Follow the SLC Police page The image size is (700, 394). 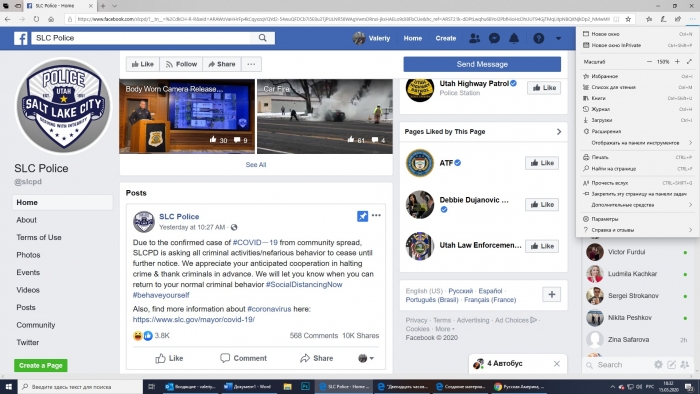[181, 64]
